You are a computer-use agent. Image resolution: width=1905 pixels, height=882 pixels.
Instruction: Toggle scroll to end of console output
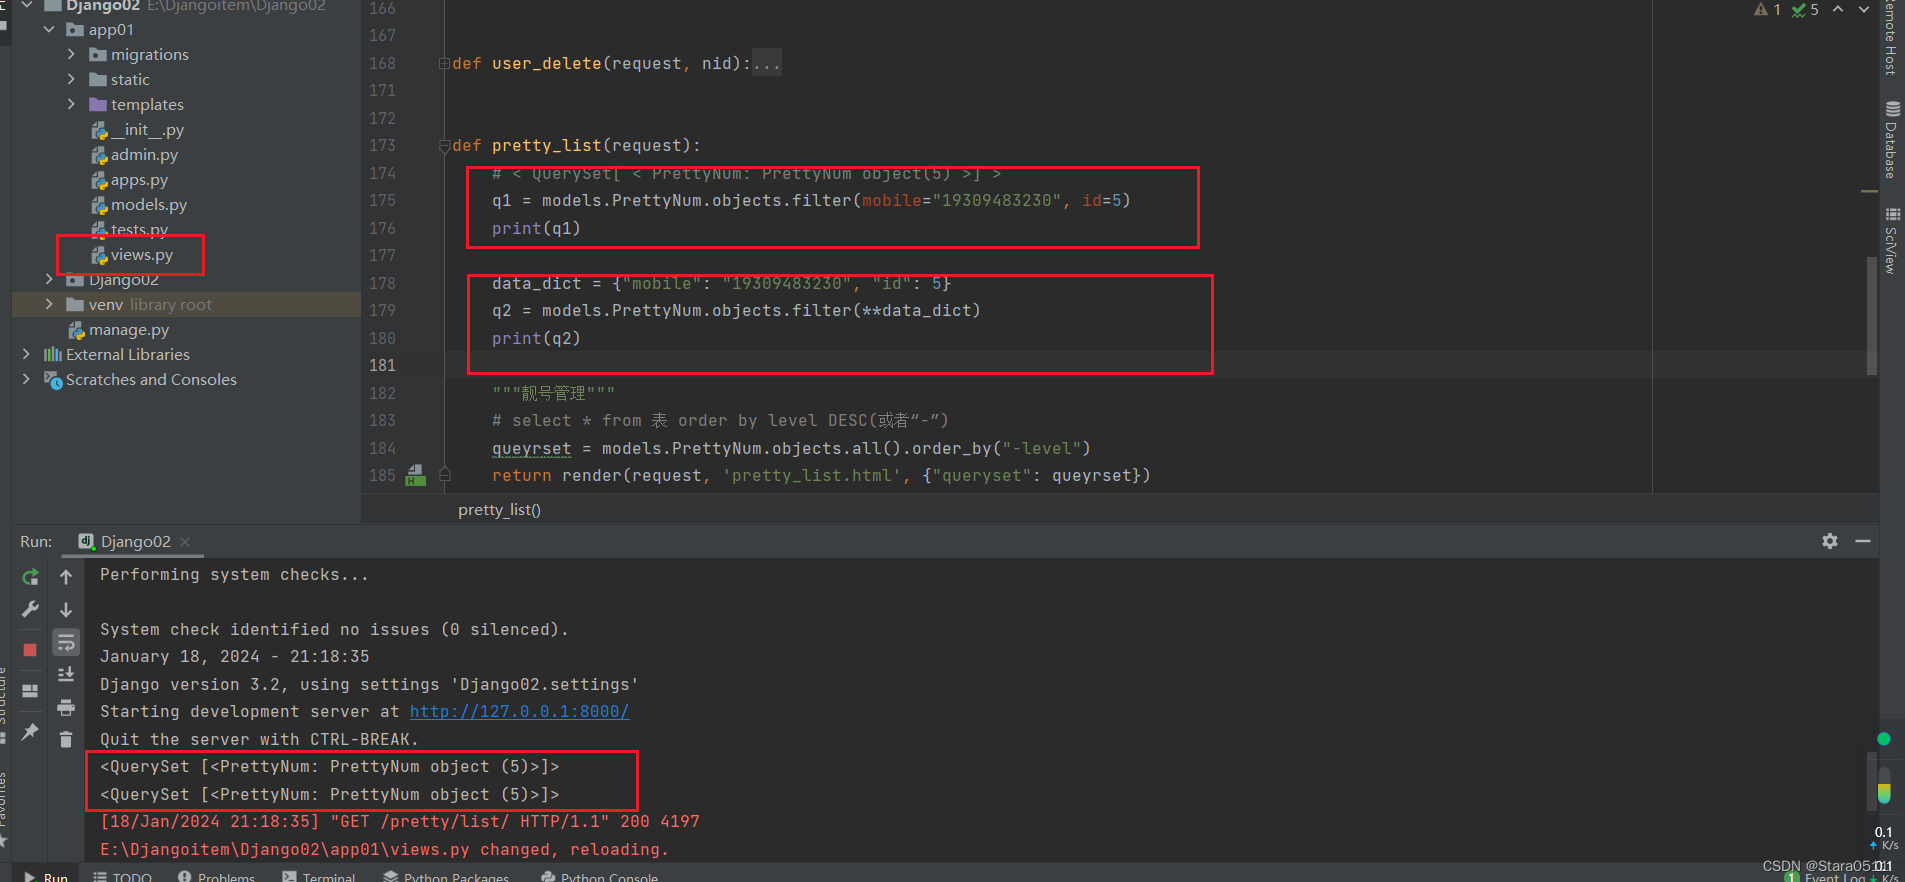point(66,674)
